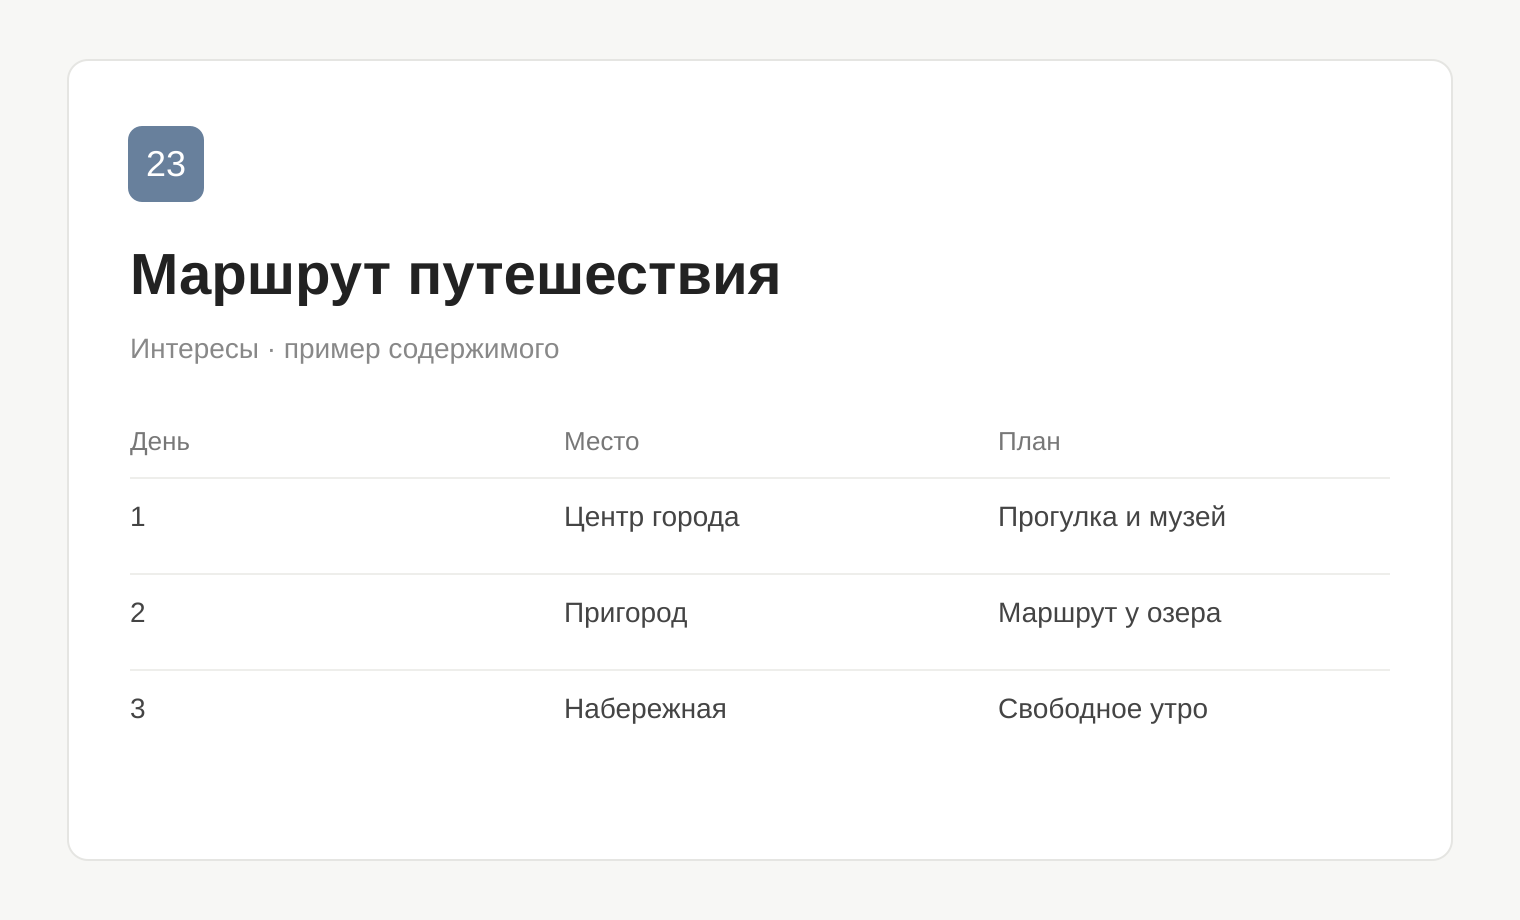This screenshot has width=1520, height=920.
Task: Click the heading Маршрут путешествия
Action: pyautogui.click(x=455, y=274)
